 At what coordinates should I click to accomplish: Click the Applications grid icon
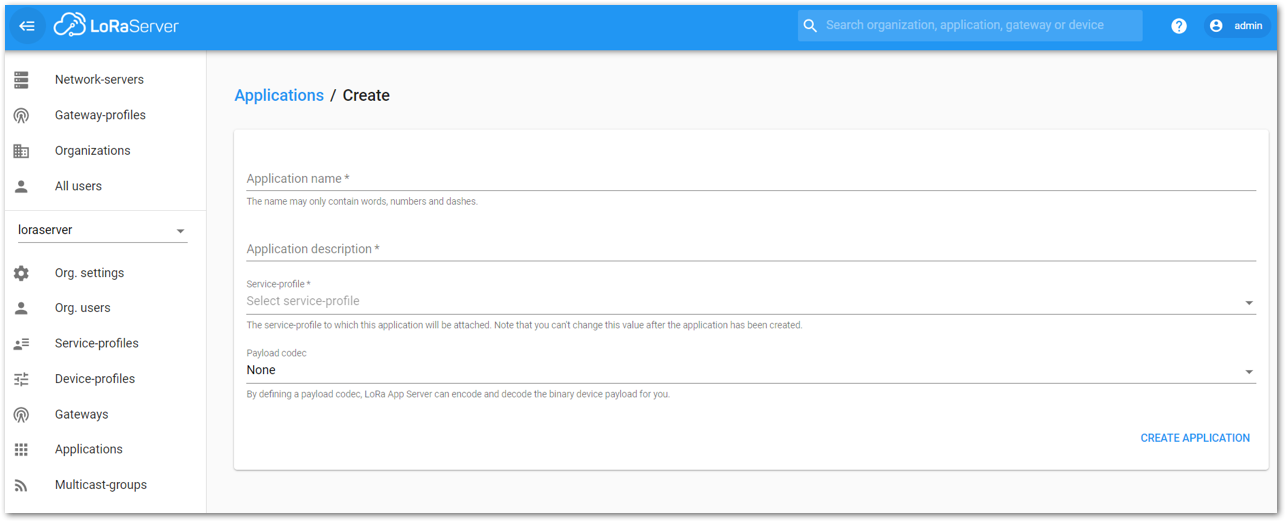coord(21,450)
